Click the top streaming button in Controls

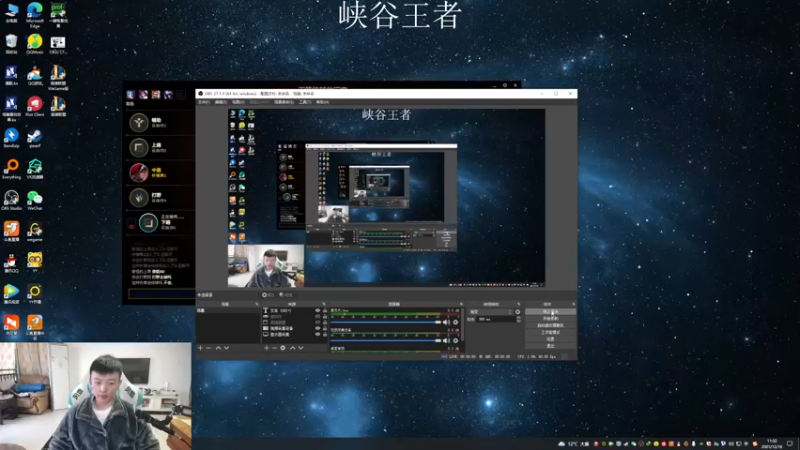point(550,311)
